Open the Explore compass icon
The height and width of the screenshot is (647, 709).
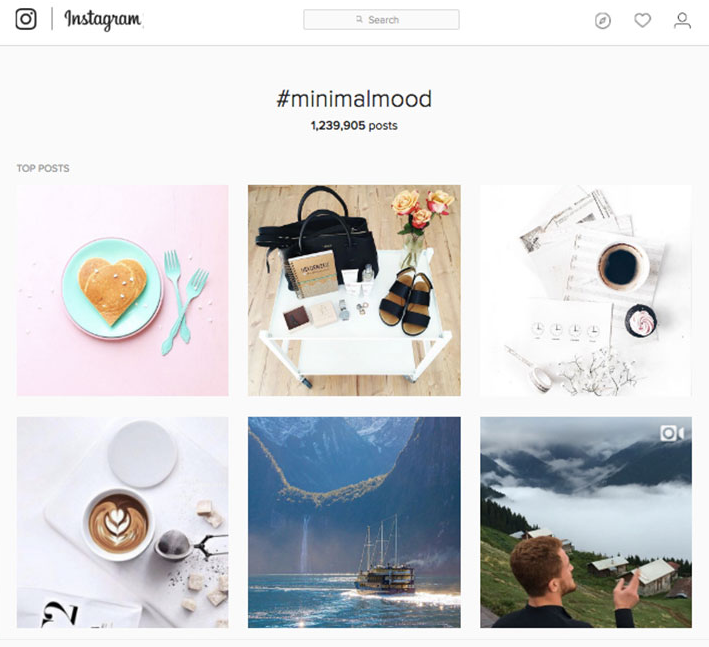coord(602,21)
